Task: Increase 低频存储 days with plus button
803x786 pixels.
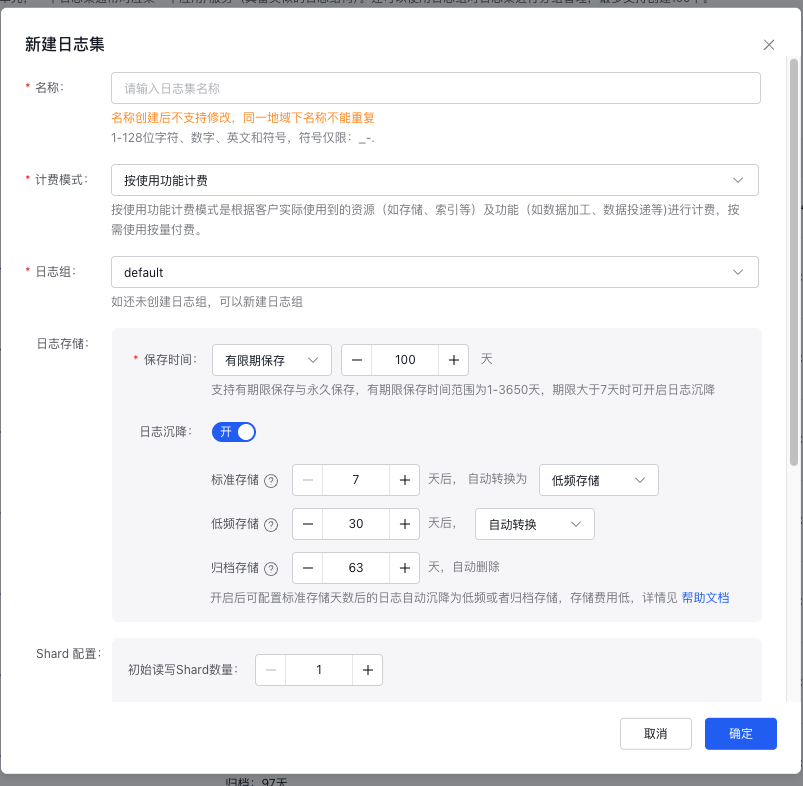Action: click(405, 524)
